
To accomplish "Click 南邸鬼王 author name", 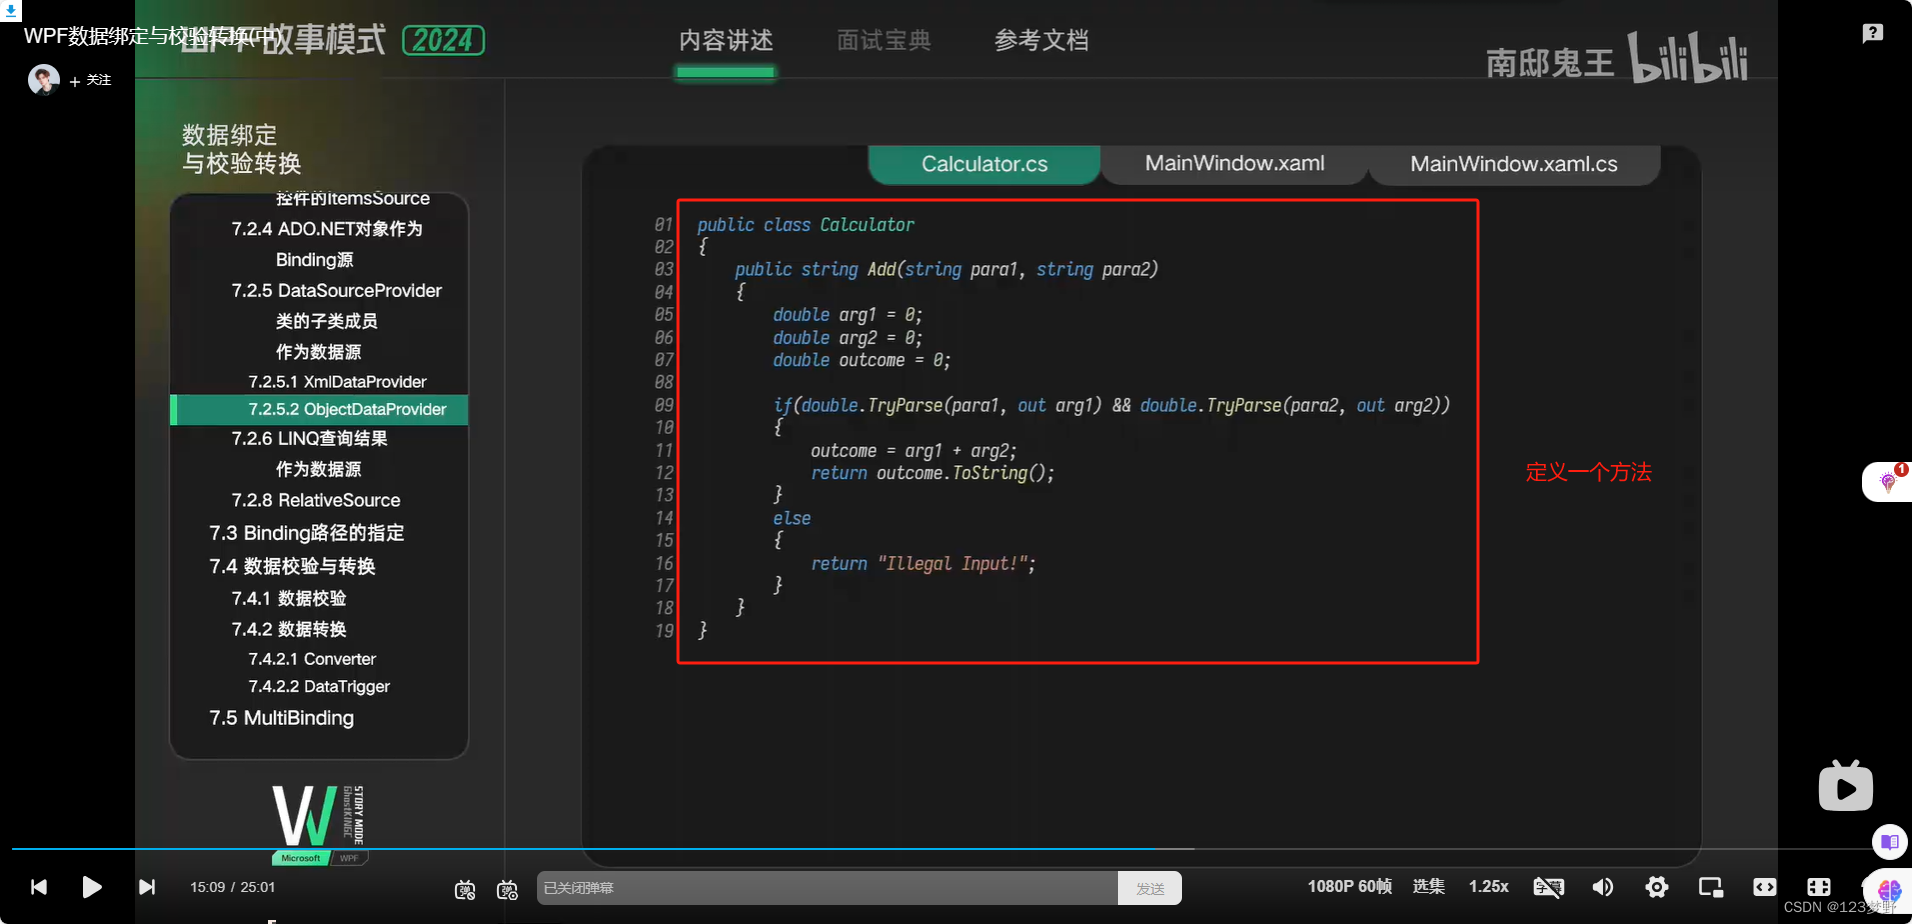I will coord(1550,63).
